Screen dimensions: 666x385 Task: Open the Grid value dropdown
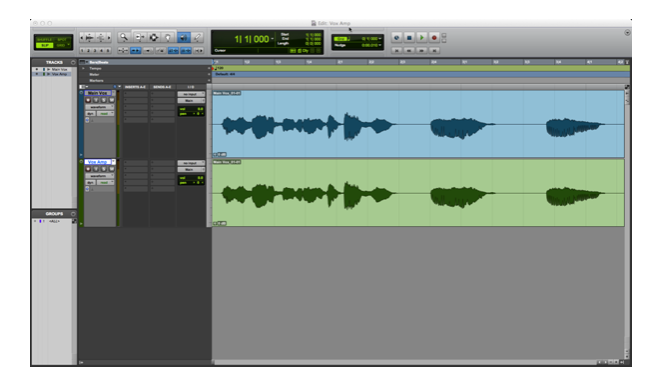point(380,39)
